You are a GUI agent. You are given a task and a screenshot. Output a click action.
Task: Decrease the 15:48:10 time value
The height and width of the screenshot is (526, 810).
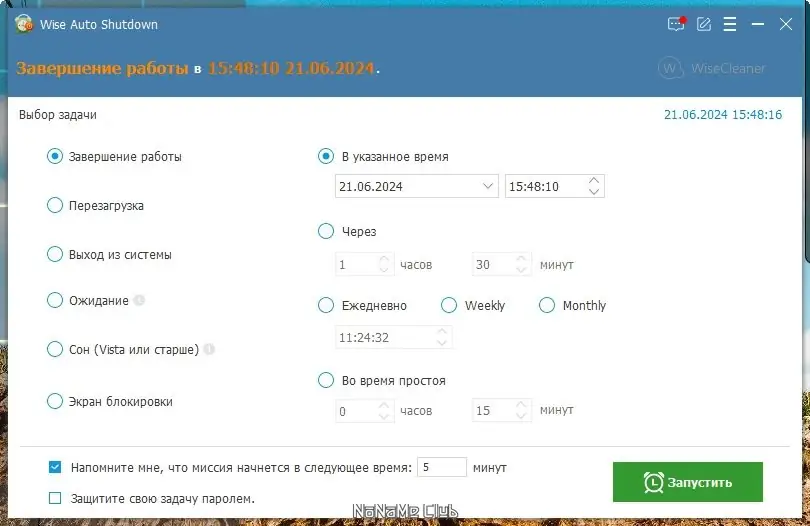594,192
